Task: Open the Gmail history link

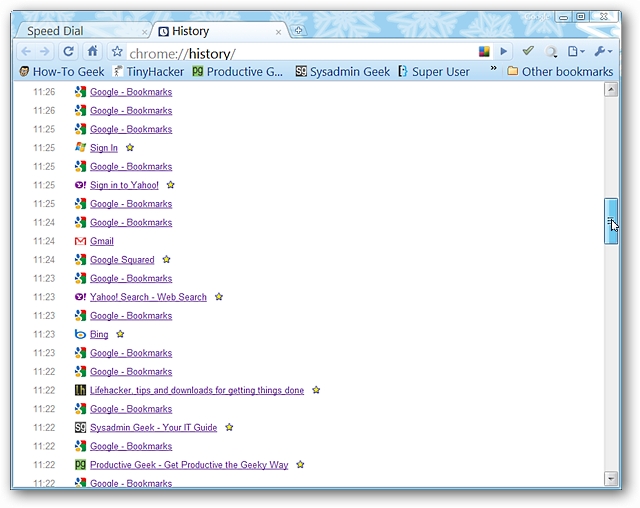Action: tap(102, 241)
